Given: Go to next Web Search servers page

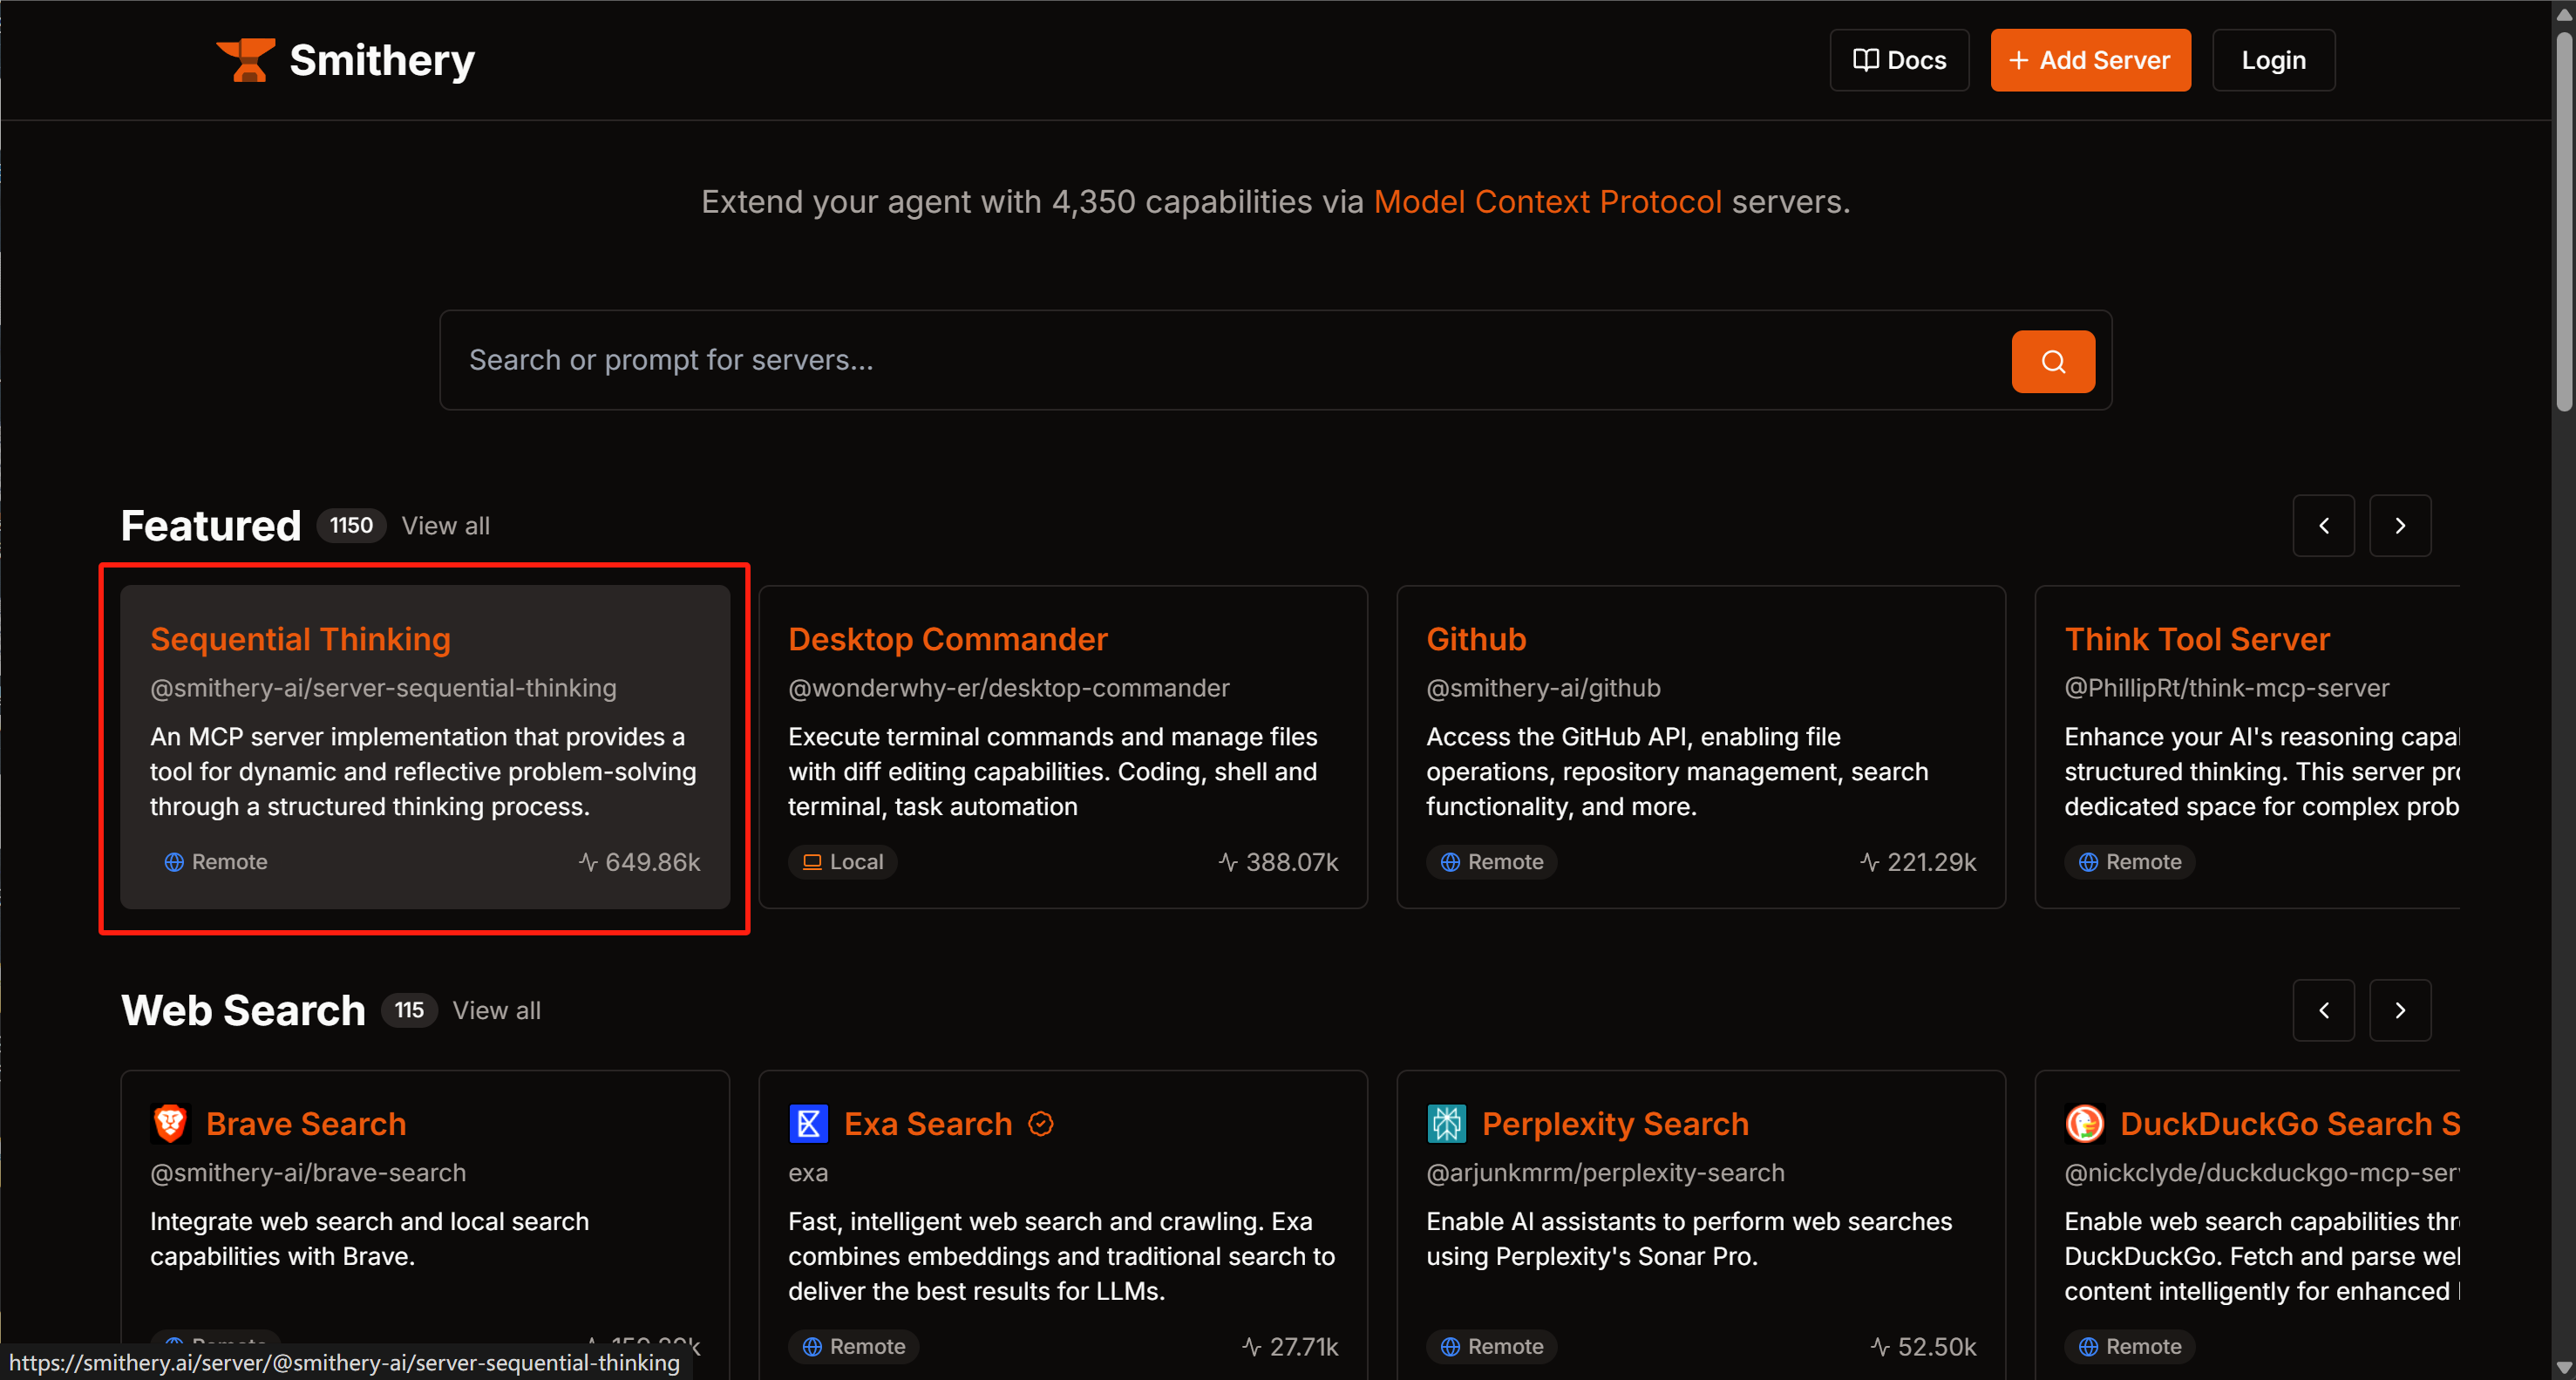Looking at the screenshot, I should click(2399, 1011).
